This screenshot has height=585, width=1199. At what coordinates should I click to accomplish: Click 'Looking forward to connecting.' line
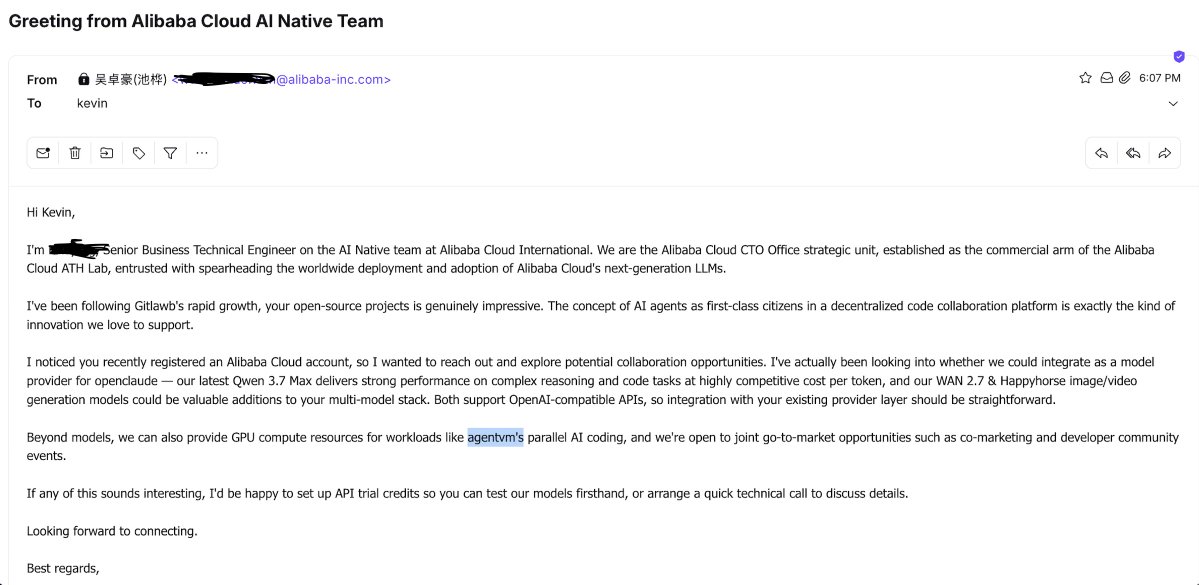pyautogui.click(x=112, y=531)
